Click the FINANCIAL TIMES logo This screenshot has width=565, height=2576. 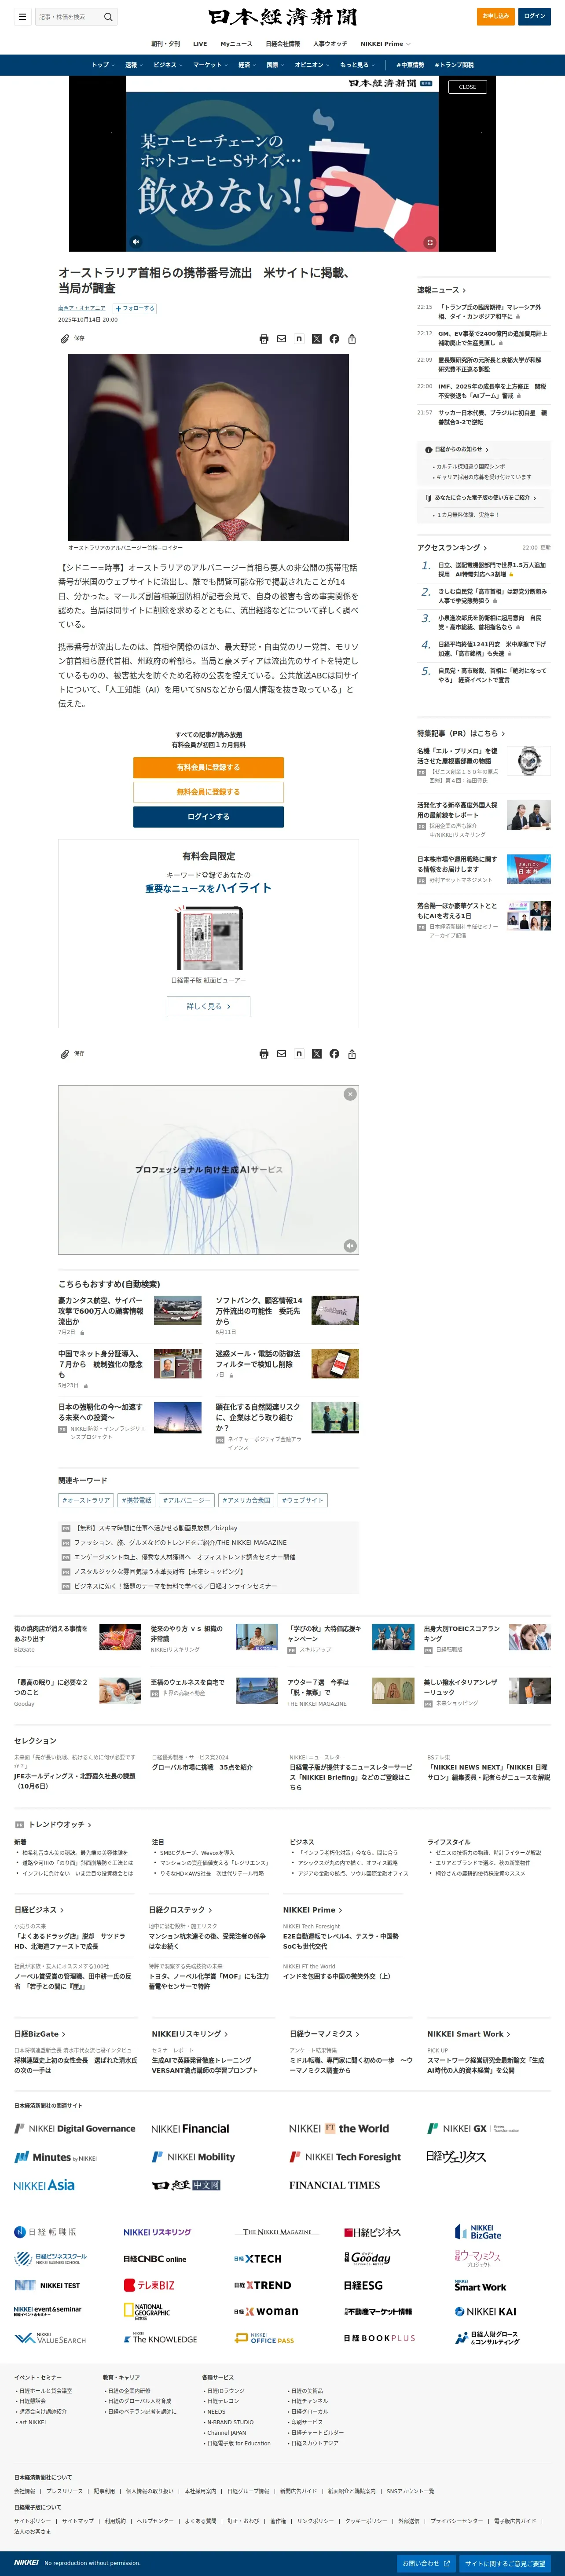click(x=334, y=2185)
